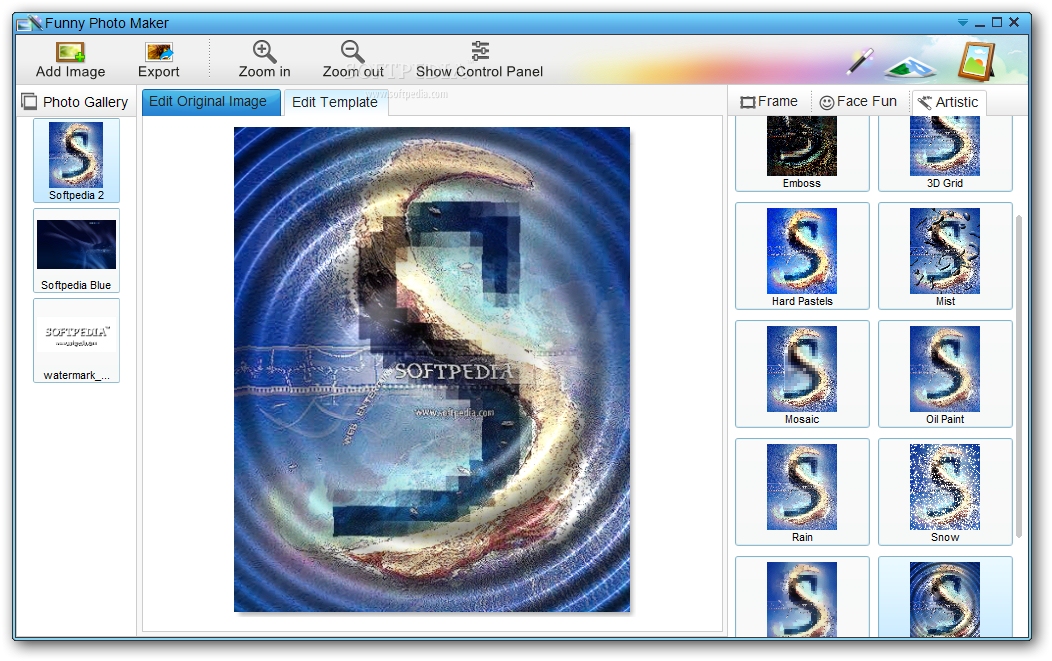The image size is (1052, 661).
Task: Apply the Hard Pastels artistic effect
Action: 802,256
